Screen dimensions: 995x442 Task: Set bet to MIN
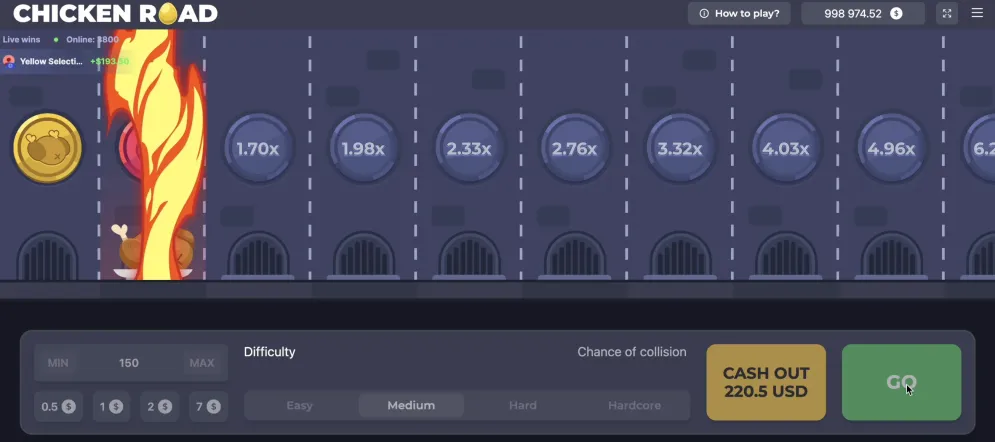[58, 363]
